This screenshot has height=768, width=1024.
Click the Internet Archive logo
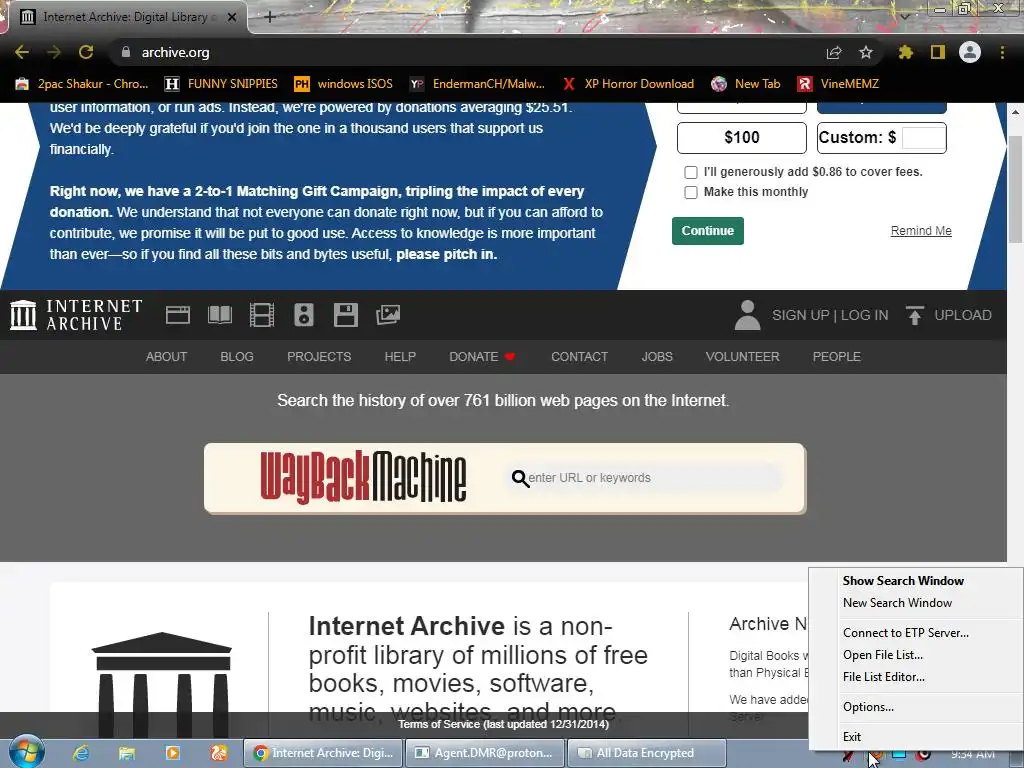click(76, 315)
